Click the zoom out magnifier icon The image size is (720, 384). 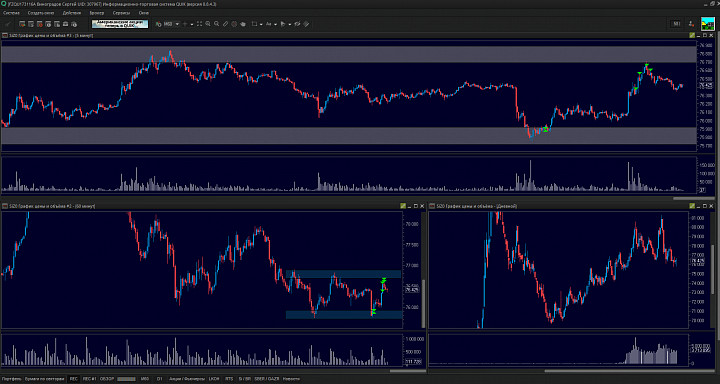[217, 24]
